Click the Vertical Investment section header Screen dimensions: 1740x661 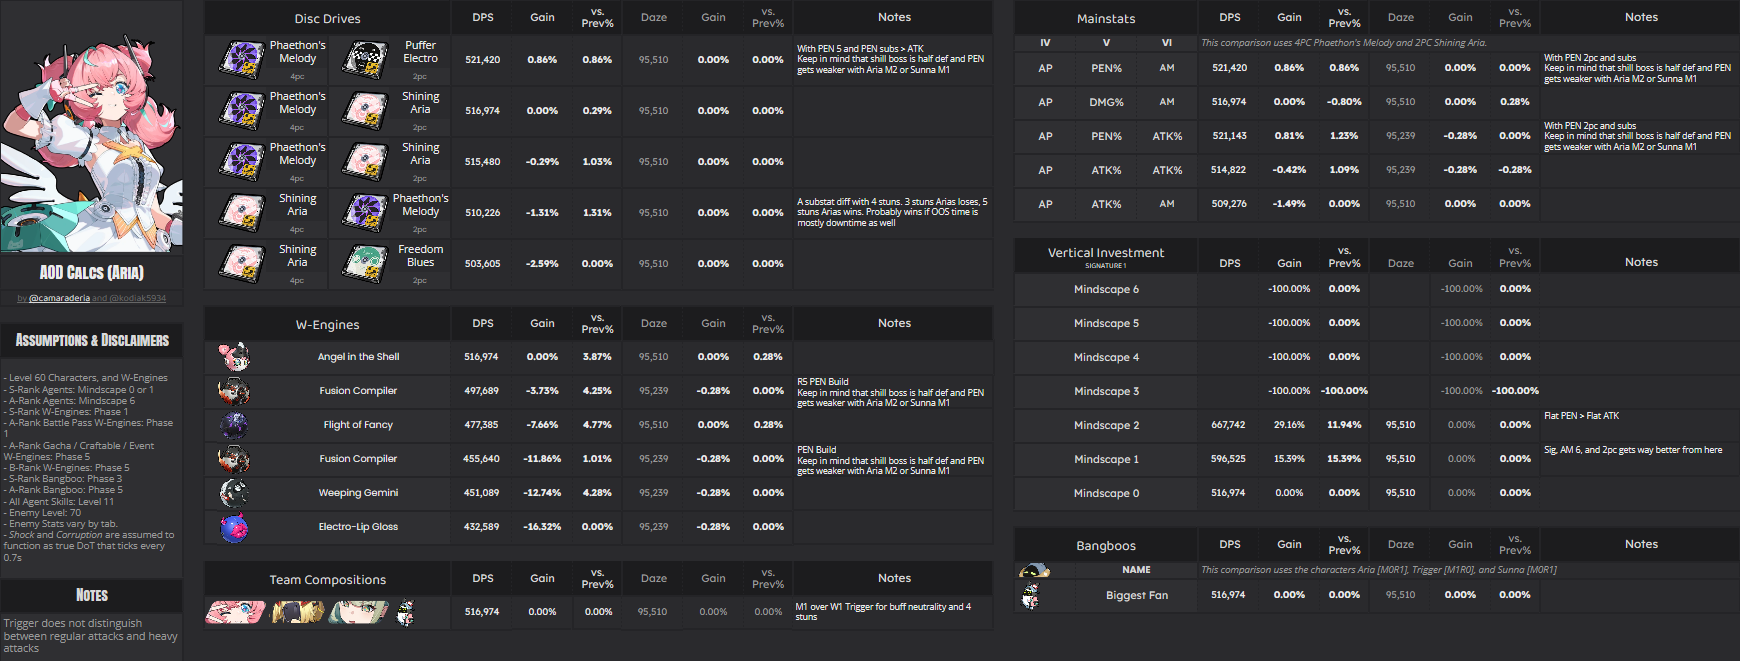point(1106,254)
